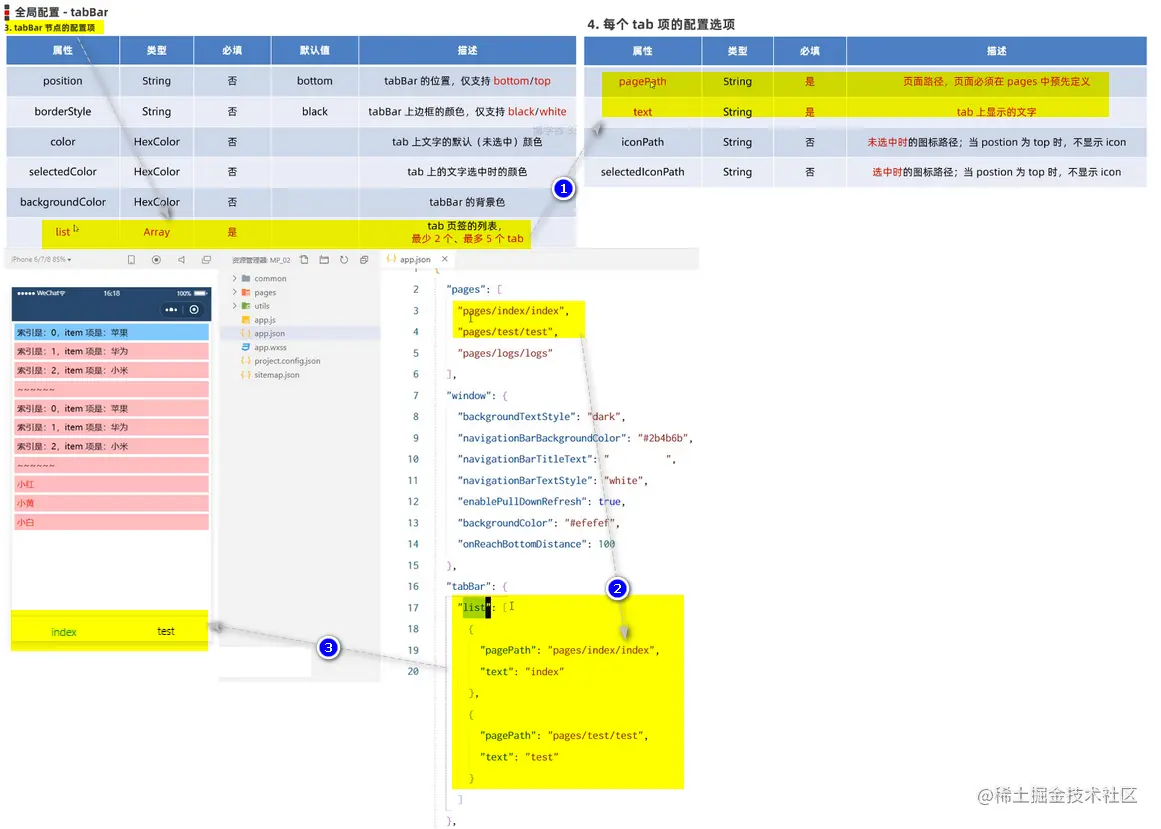Viewport: 1161px width, 829px height.
Task: Click the app.wxss file type icon
Action: 246,347
